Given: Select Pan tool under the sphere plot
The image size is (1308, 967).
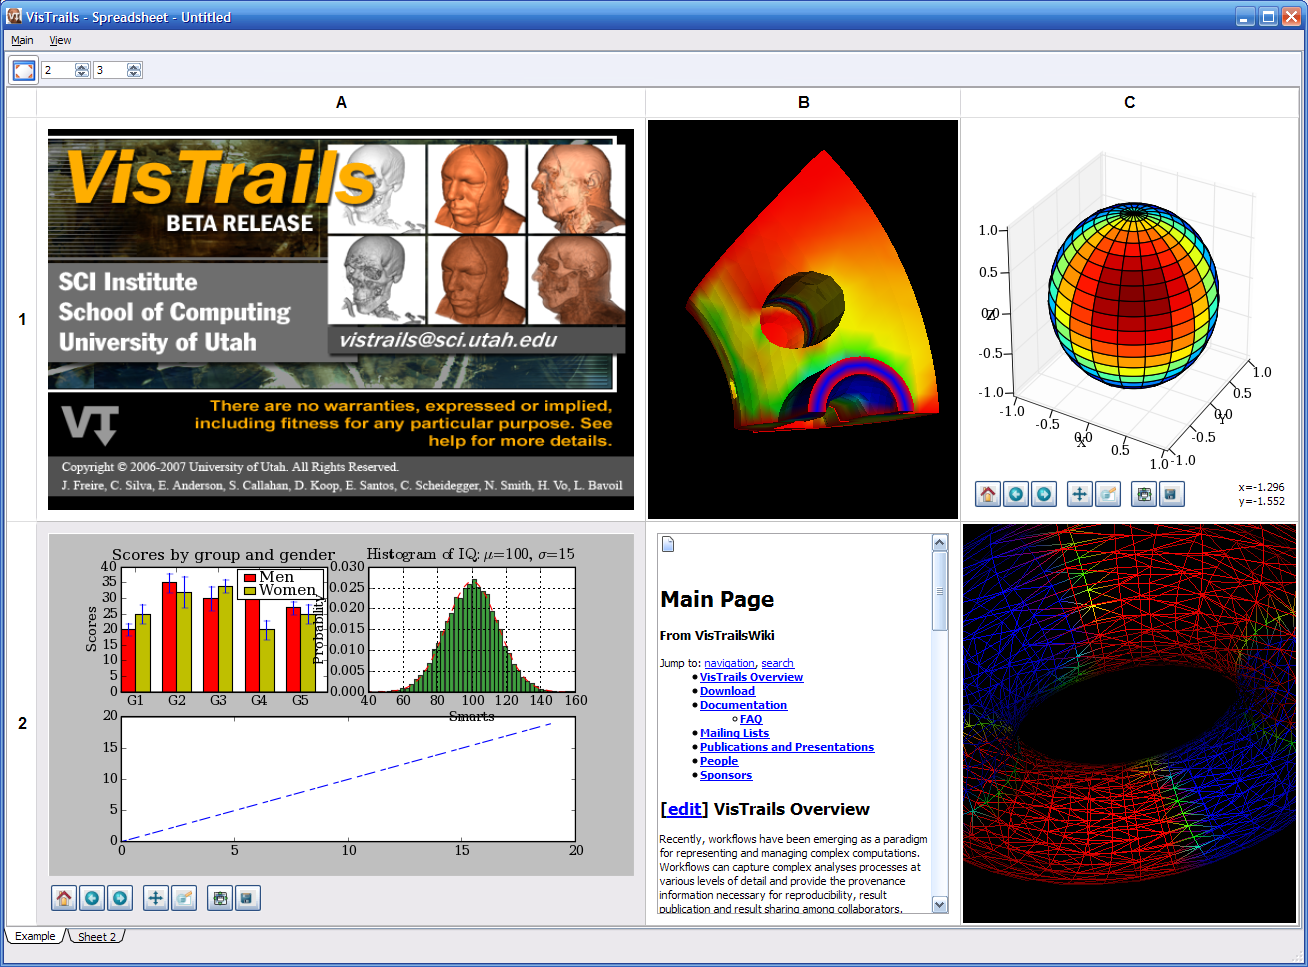Looking at the screenshot, I should (1079, 494).
